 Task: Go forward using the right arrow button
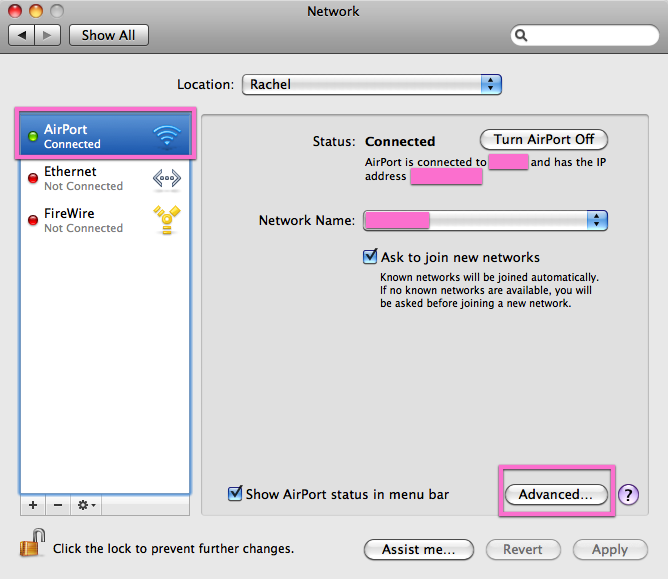click(x=49, y=35)
